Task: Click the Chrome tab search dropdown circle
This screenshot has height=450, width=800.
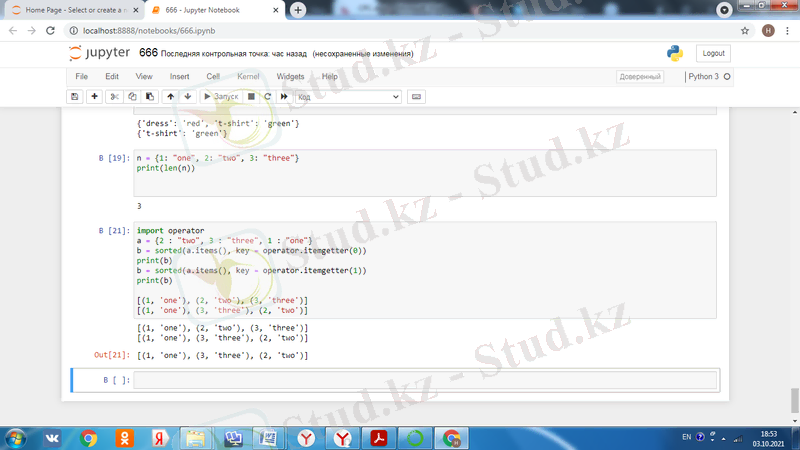Action: point(724,10)
